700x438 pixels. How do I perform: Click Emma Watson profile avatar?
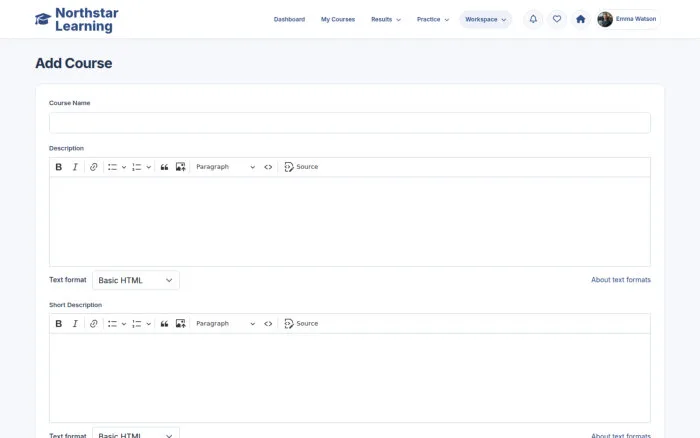[605, 19]
